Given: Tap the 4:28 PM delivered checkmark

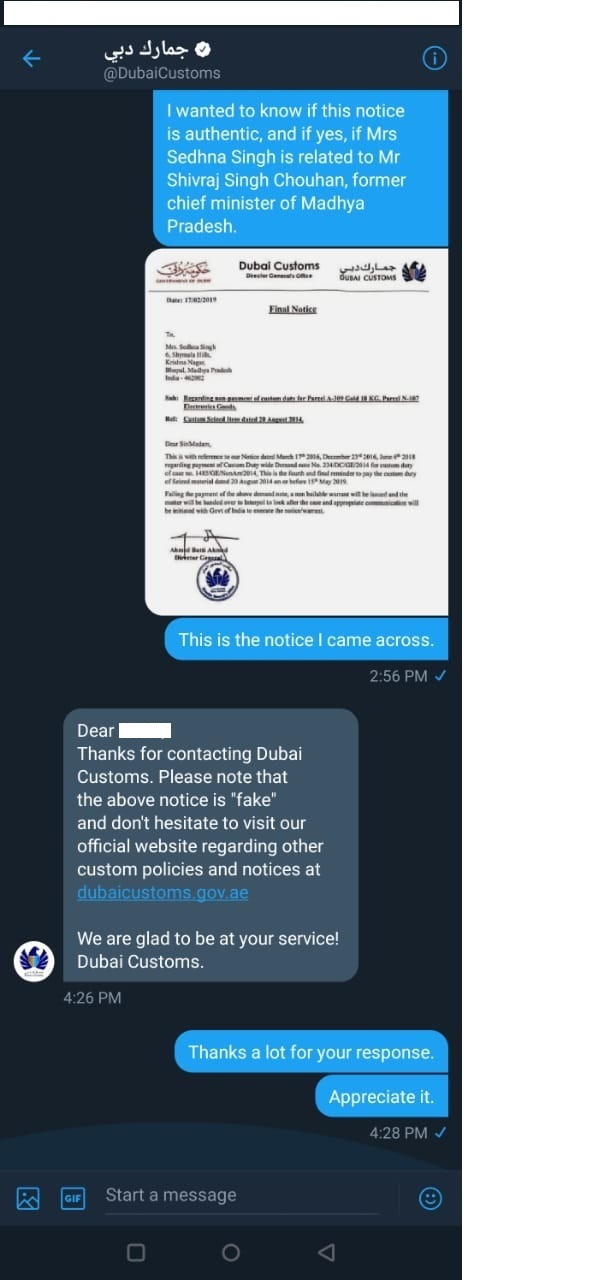Looking at the screenshot, I should (x=441, y=1133).
